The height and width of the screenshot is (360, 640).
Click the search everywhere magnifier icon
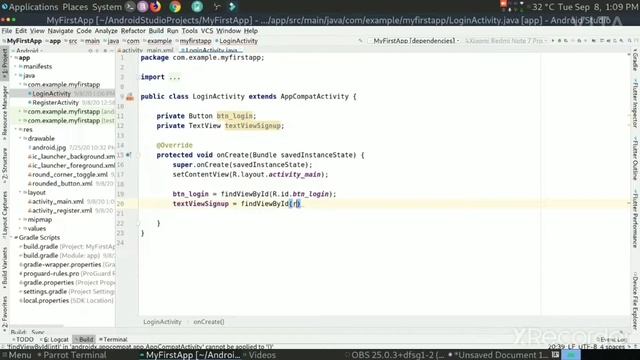(x=630, y=41)
